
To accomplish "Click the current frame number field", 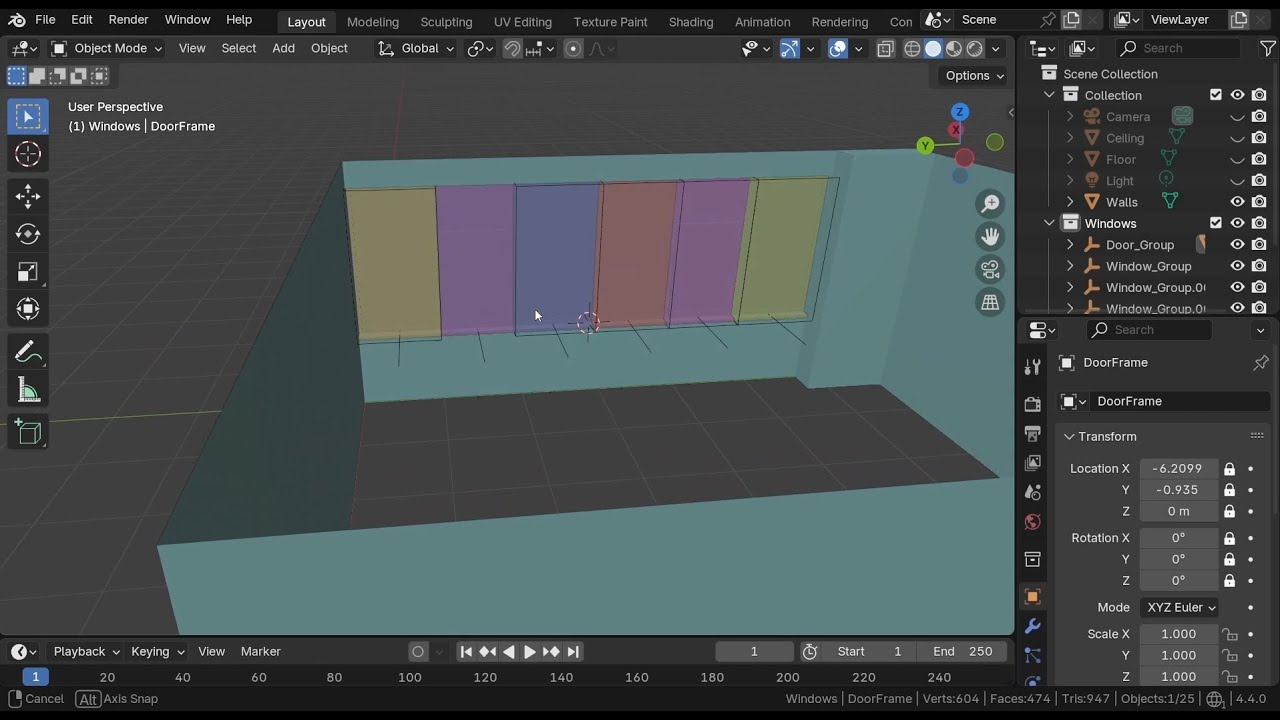I will click(x=754, y=651).
